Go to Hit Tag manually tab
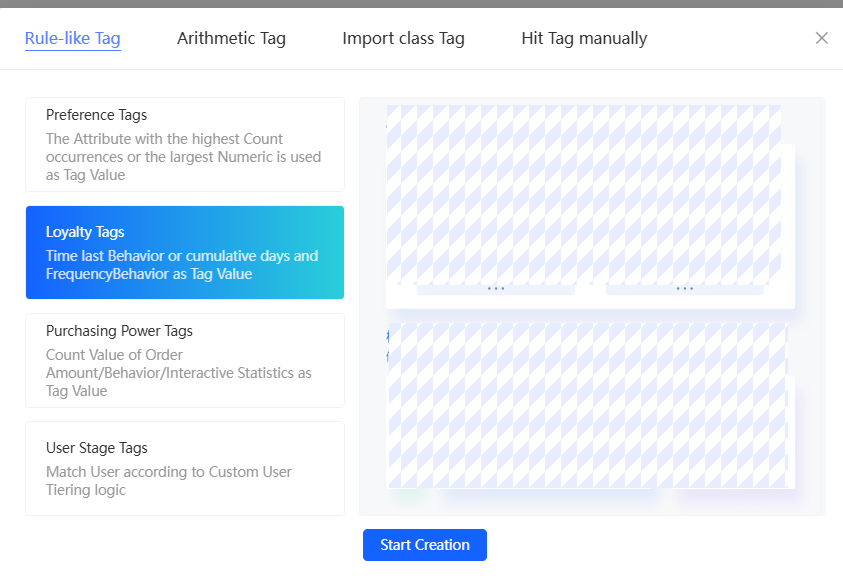Image resolution: width=843 pixels, height=584 pixels. coord(584,38)
